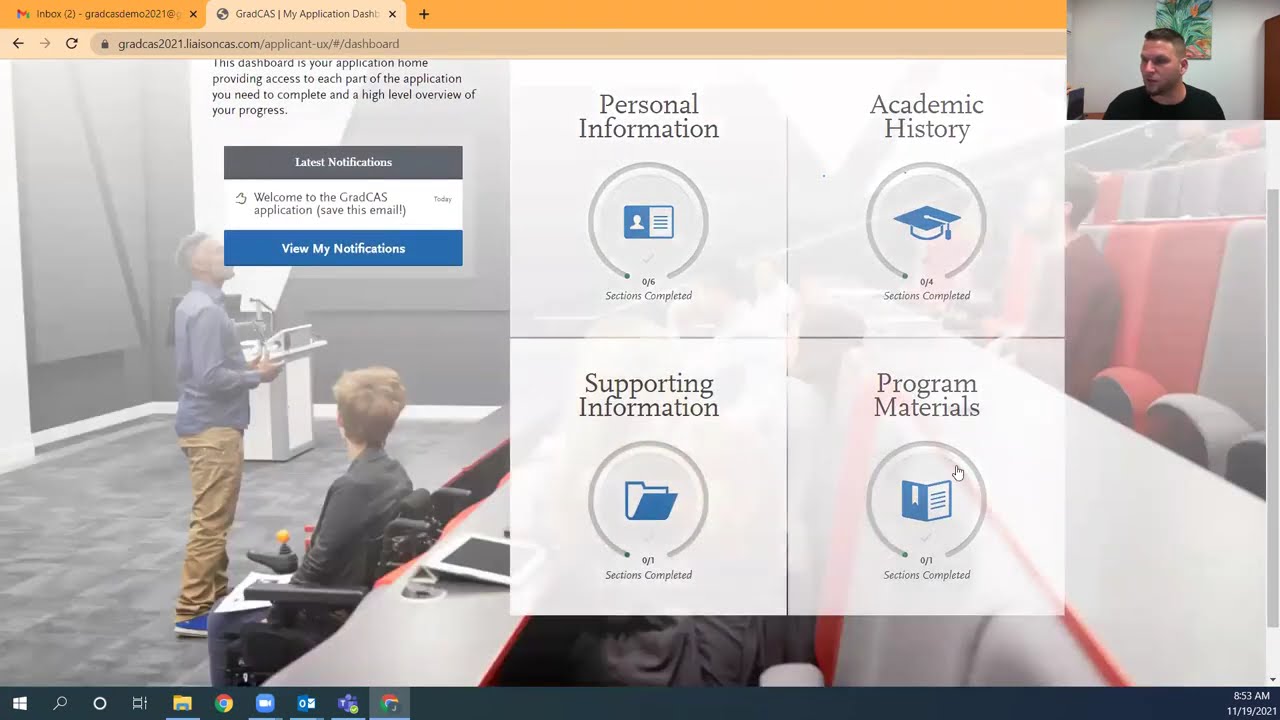
Task: Go back to the previous page
Action: (x=18, y=43)
